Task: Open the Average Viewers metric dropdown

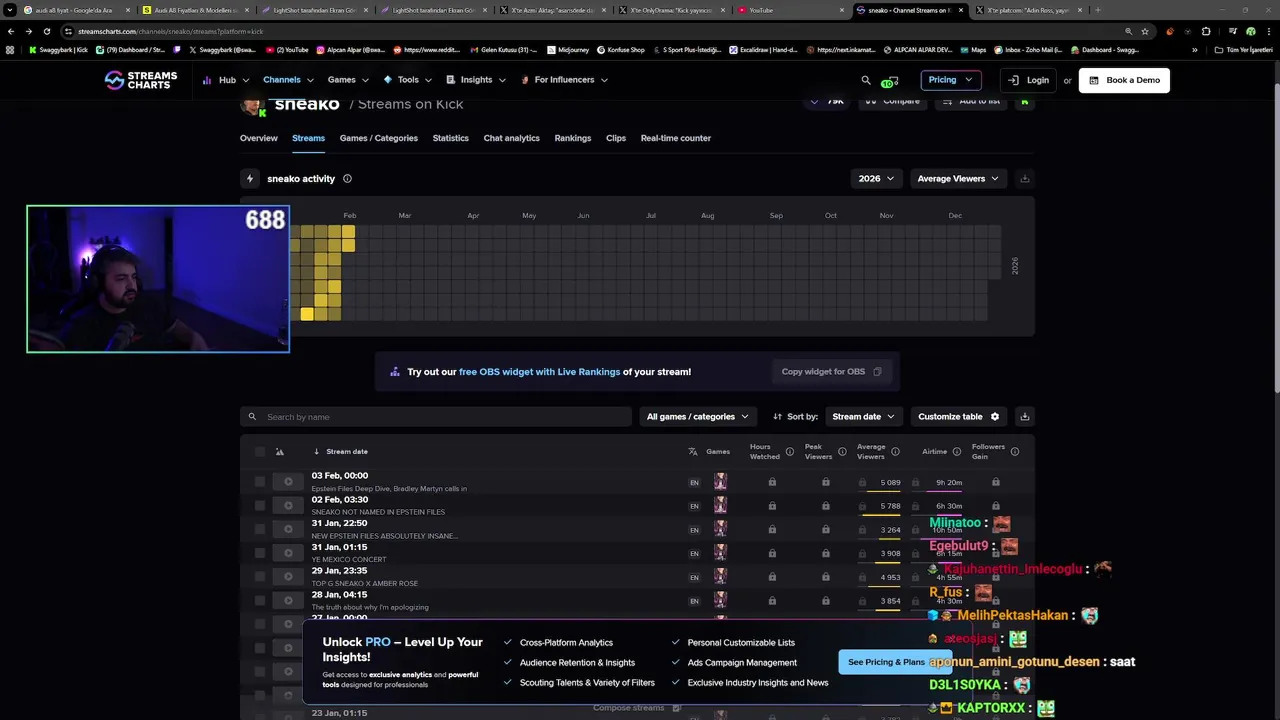Action: click(958, 179)
